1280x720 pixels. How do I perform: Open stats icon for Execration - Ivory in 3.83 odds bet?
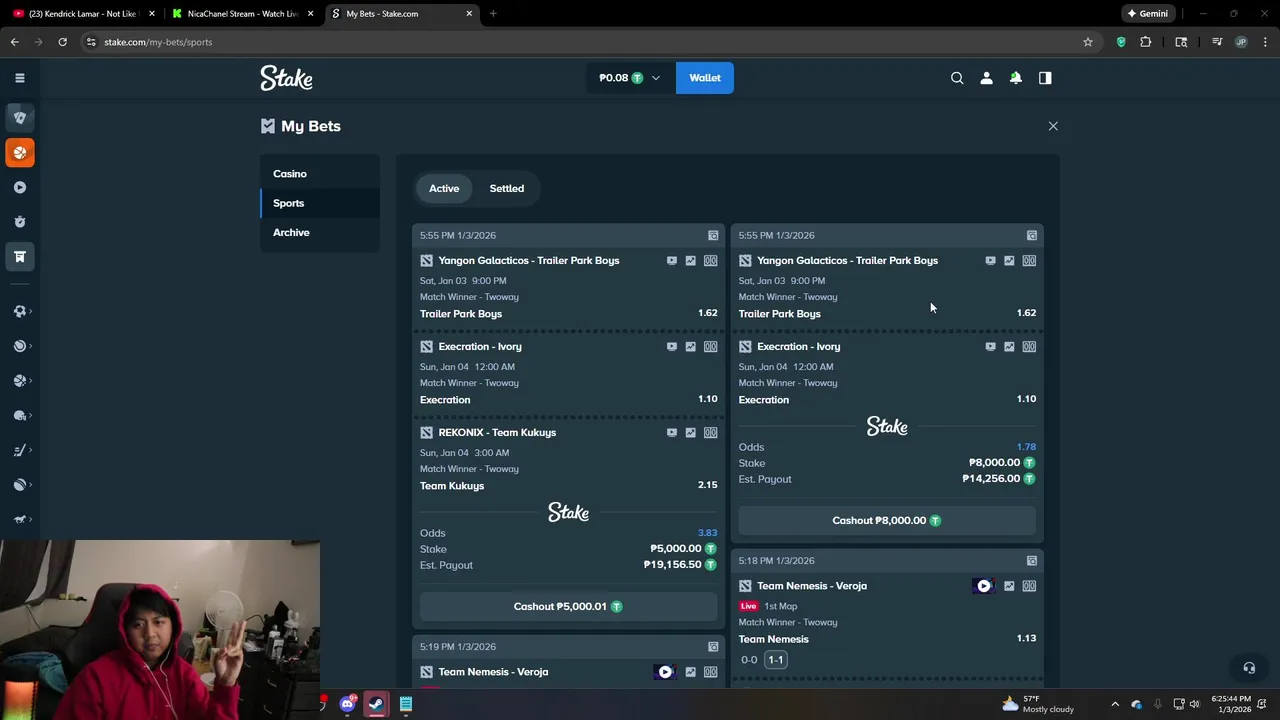[x=690, y=347]
